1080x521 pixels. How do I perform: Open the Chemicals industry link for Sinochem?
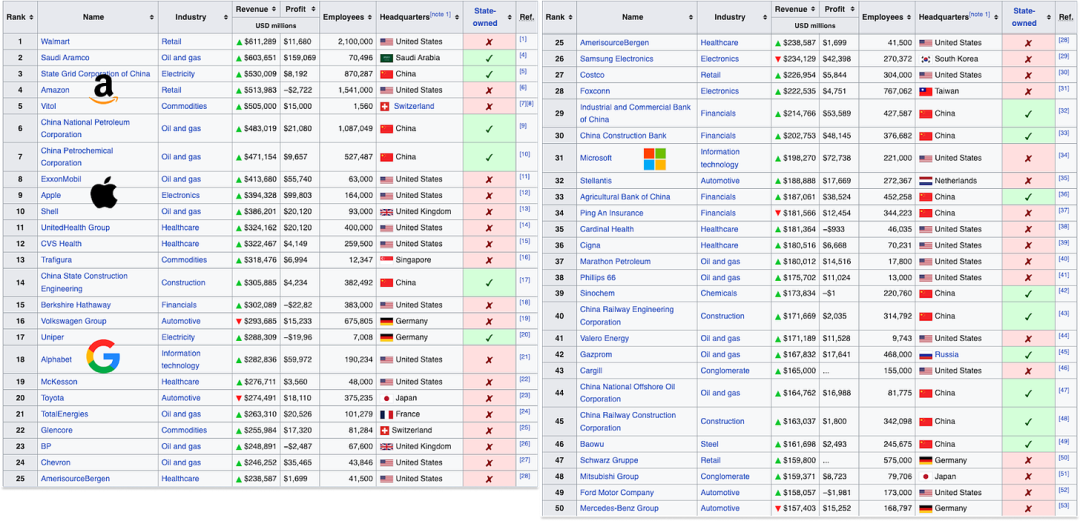(718, 293)
